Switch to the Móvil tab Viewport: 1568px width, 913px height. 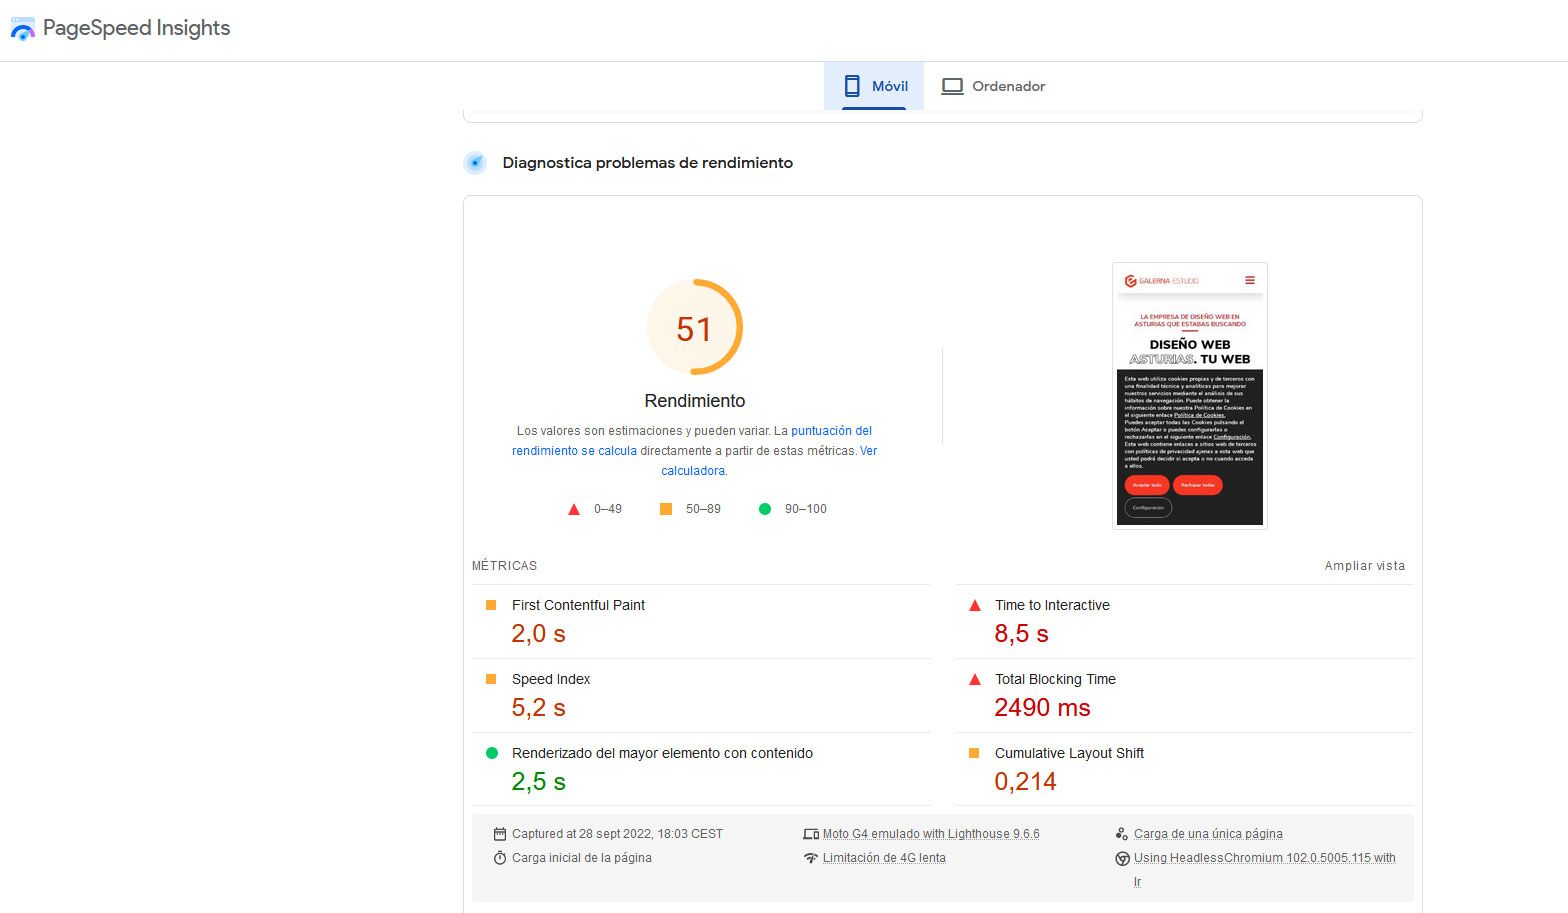(x=874, y=86)
